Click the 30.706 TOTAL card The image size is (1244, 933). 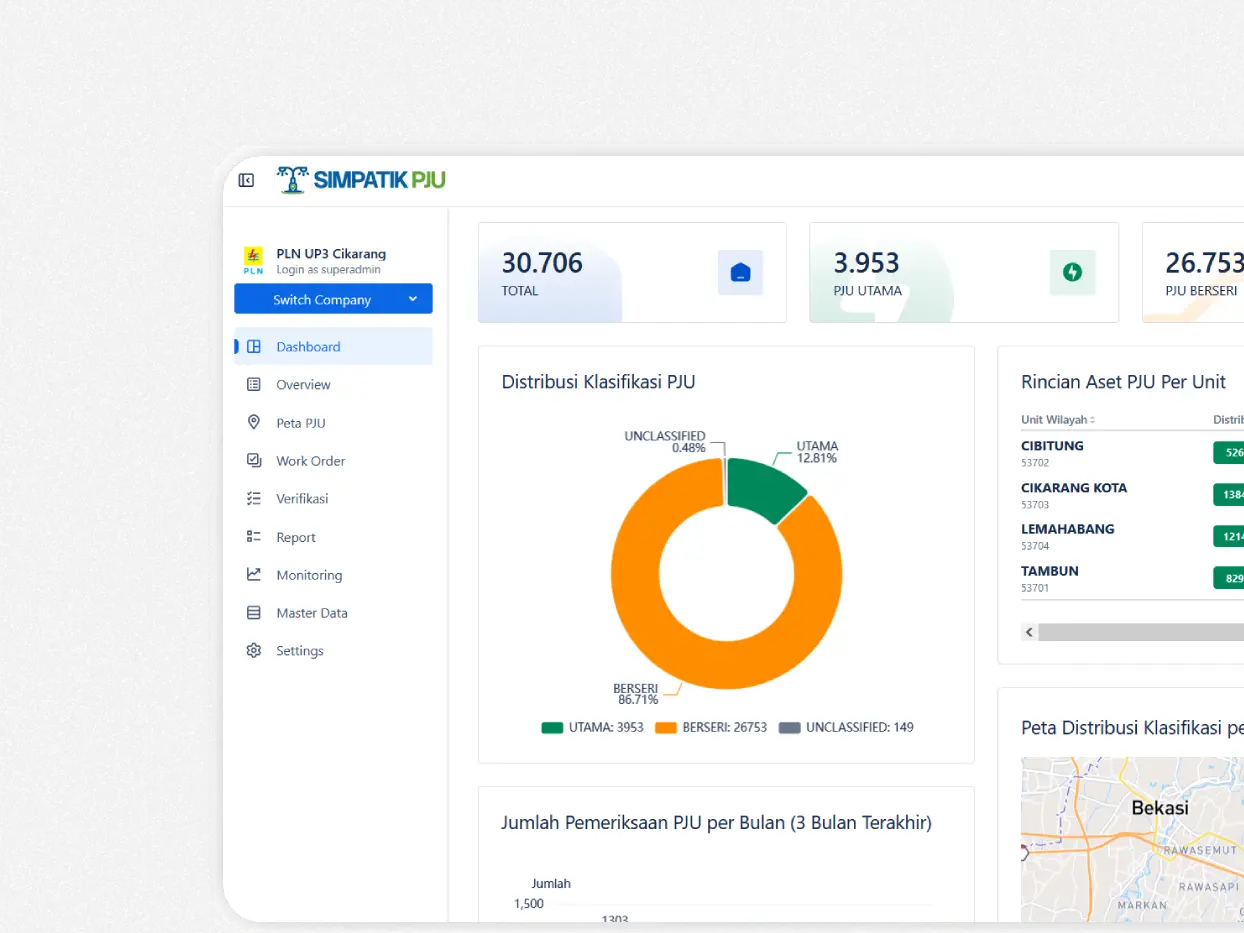tap(632, 272)
